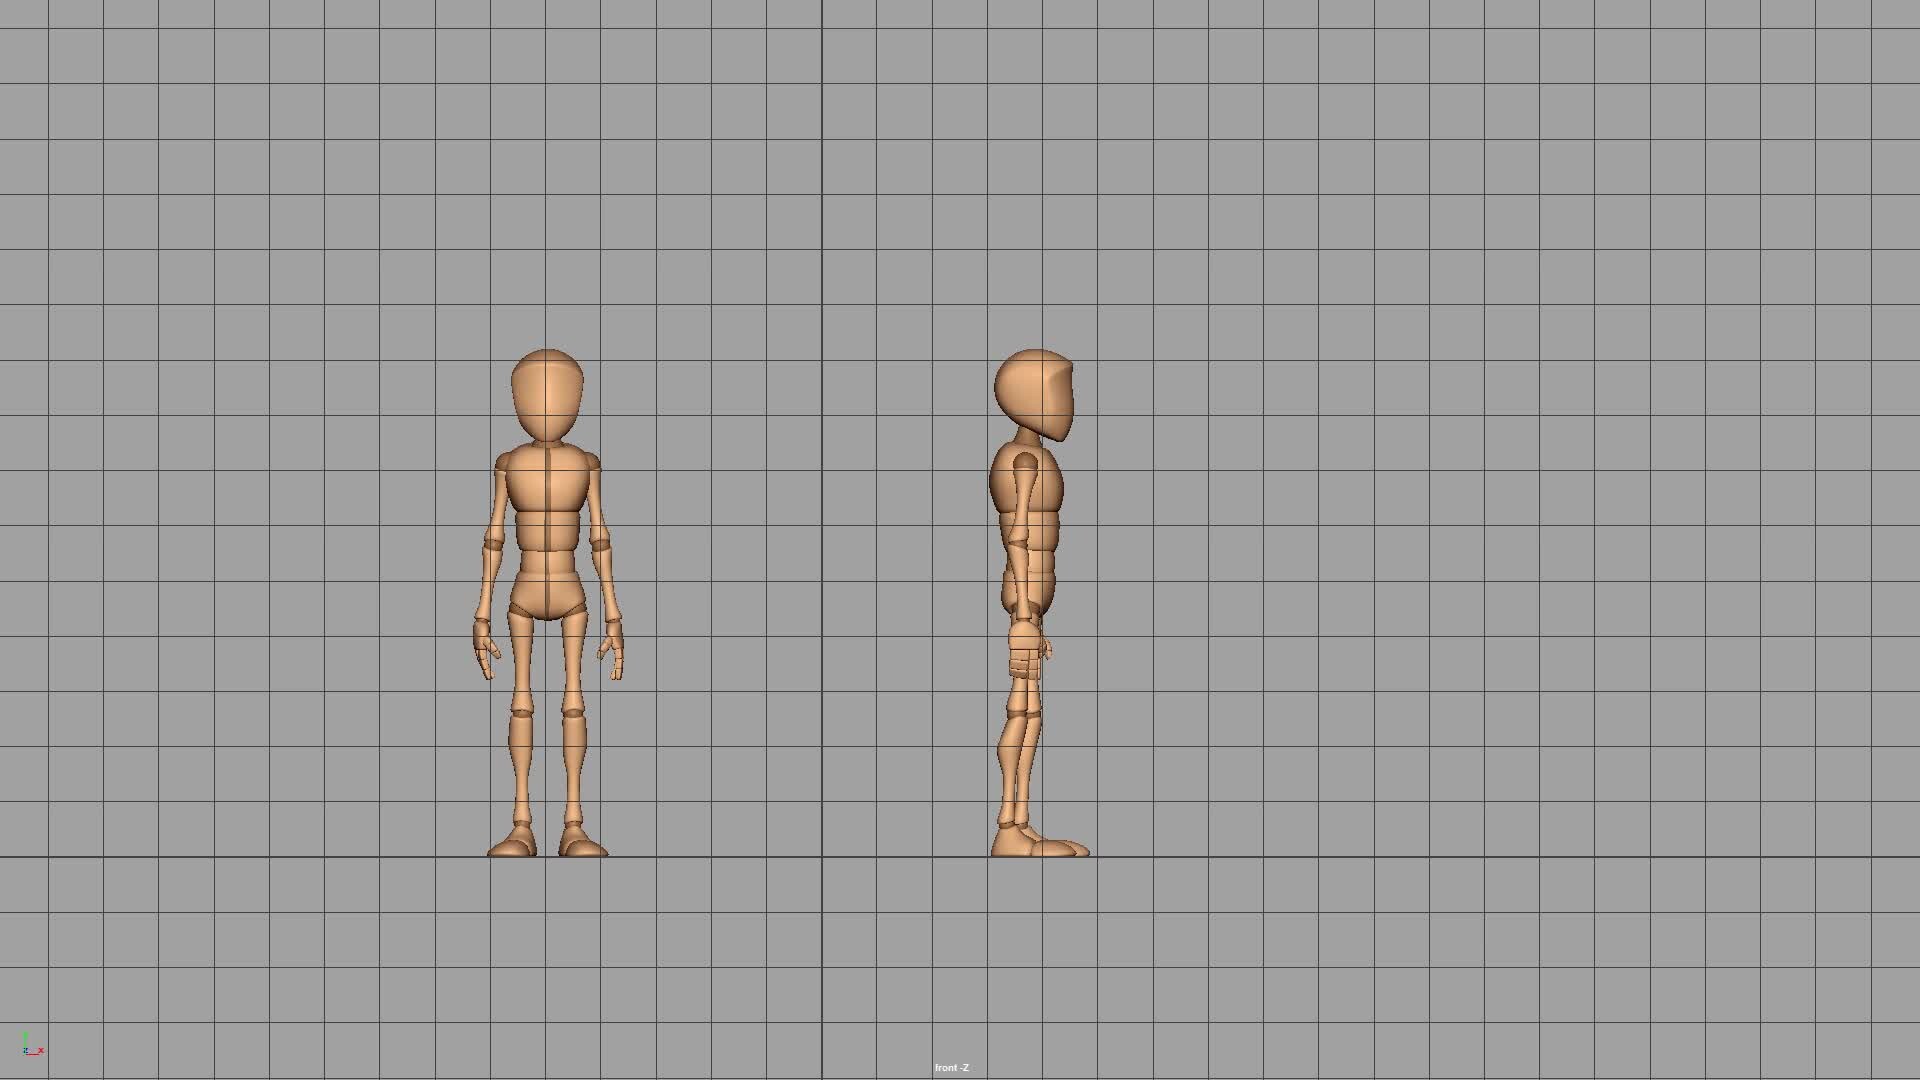The height and width of the screenshot is (1080, 1920).
Task: Select the head of the front-facing mannequin
Action: click(549, 390)
